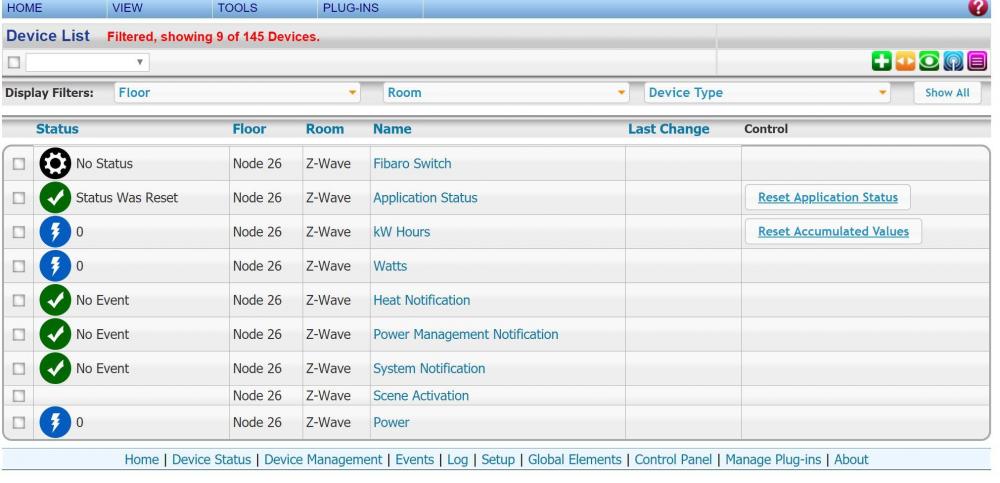Open the Device Type filter dropdown
1000x483 pixels.
(768, 93)
